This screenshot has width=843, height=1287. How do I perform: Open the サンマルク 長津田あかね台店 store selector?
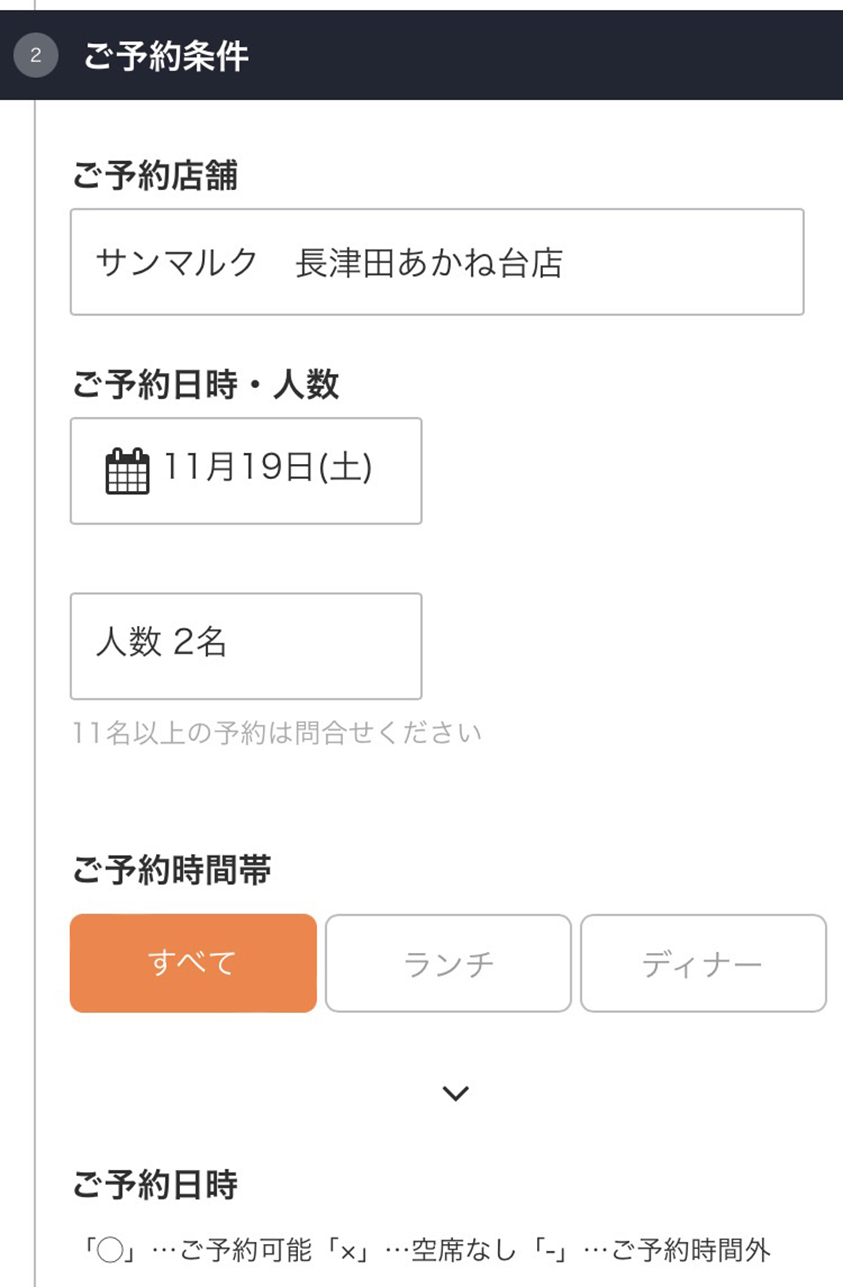tap(437, 262)
